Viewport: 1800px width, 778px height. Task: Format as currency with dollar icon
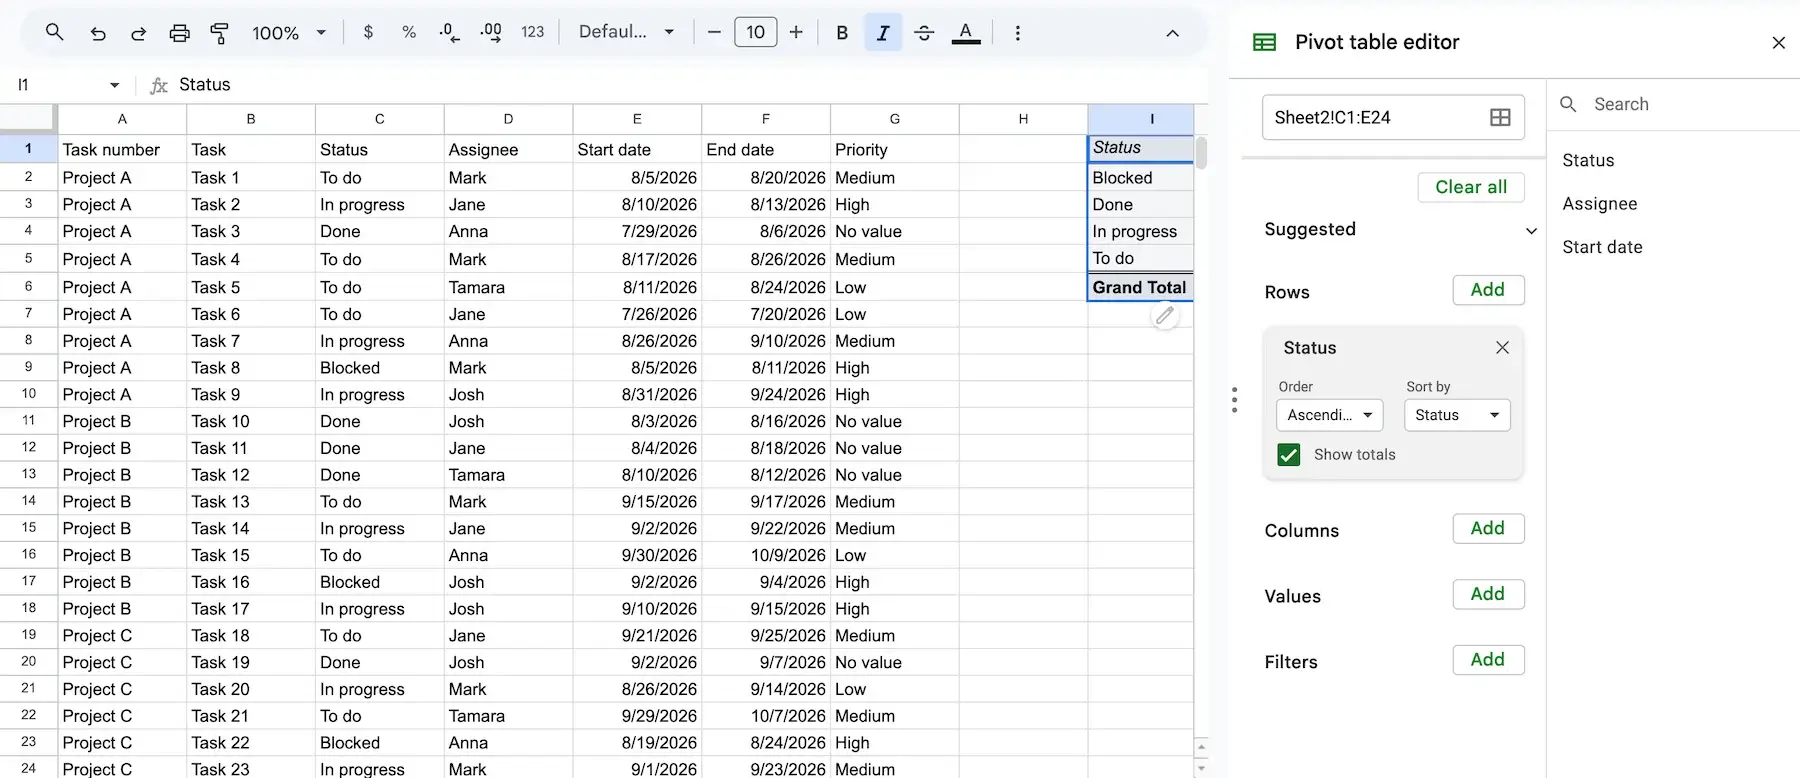[x=368, y=32]
